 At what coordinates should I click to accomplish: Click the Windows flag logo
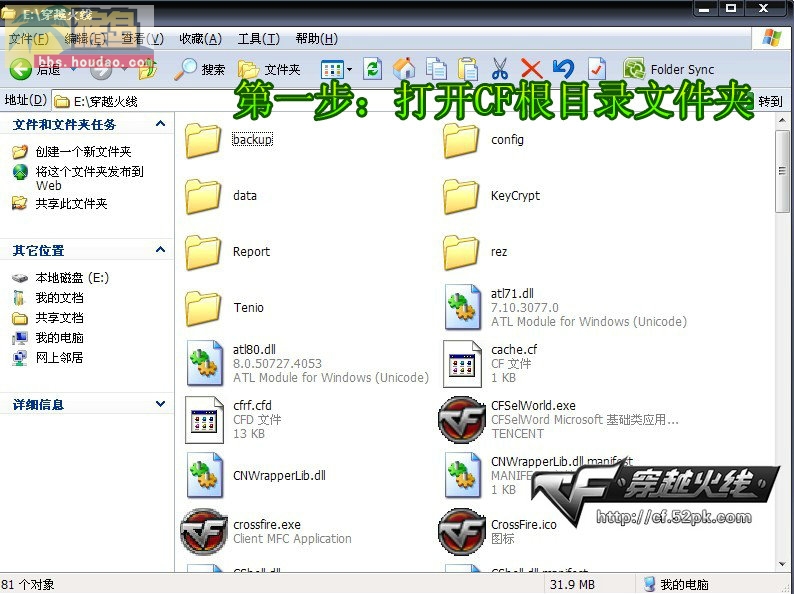coord(771,38)
